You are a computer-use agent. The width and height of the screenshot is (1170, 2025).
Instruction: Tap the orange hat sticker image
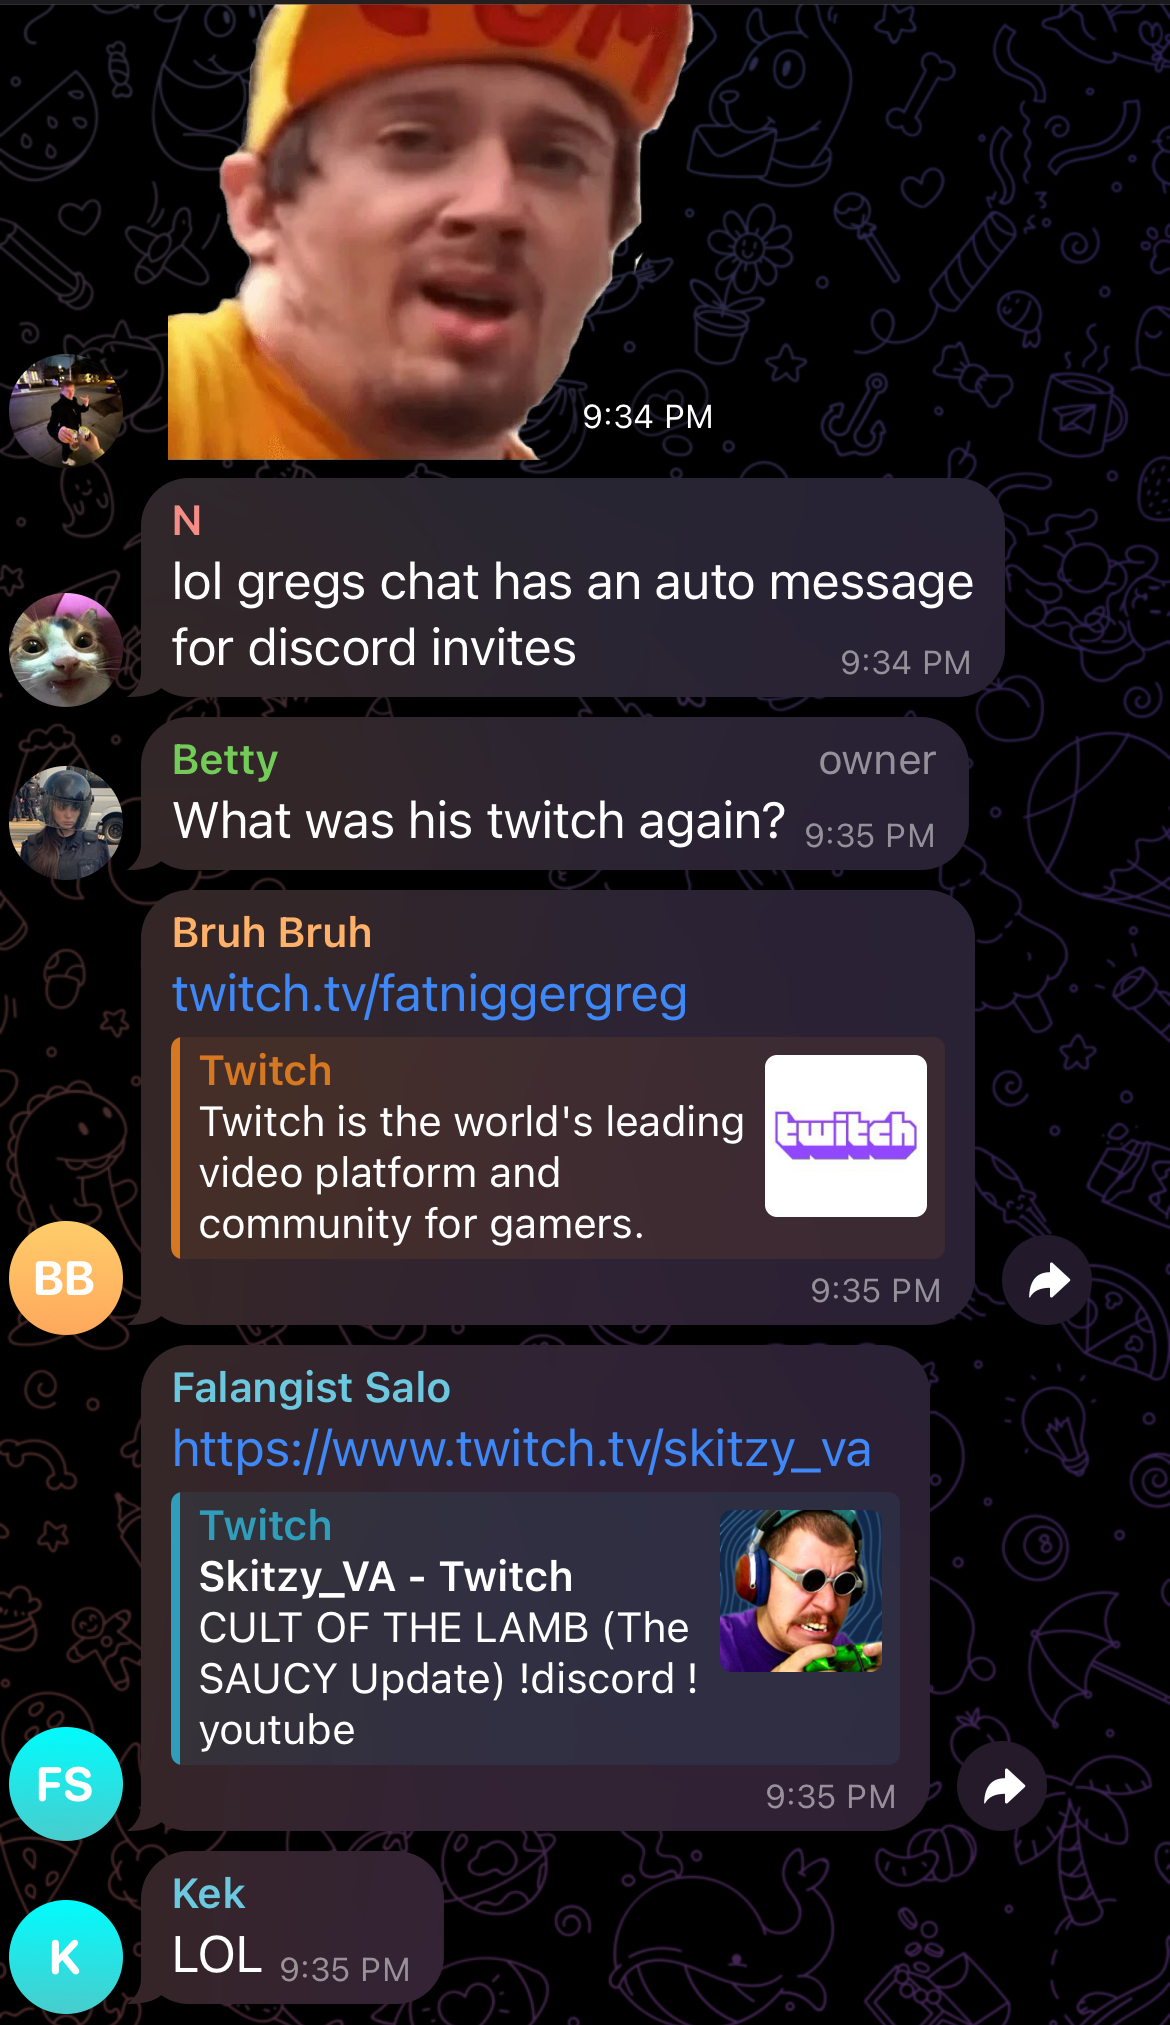[x=430, y=230]
